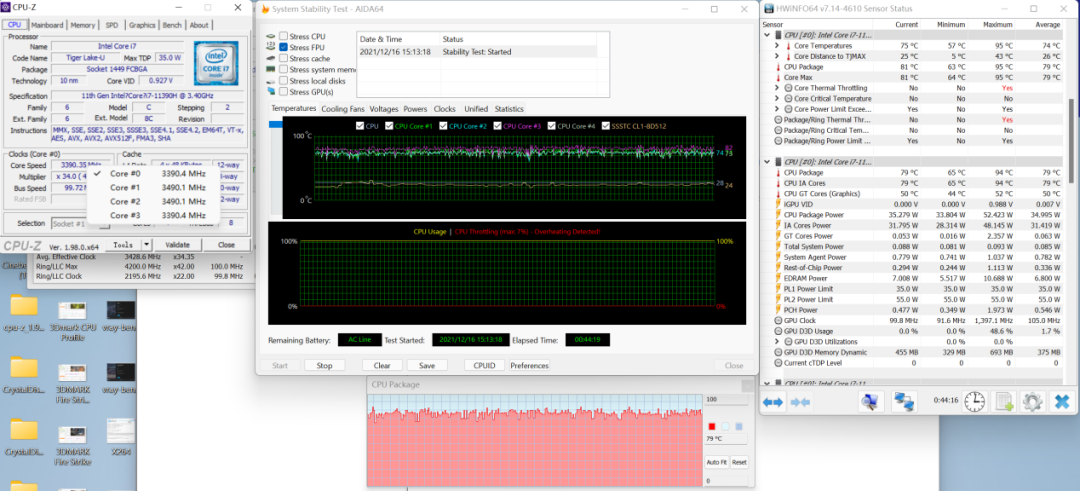The image size is (1080, 491).
Task: Toggle CPU Core #1 graph checkbox
Action: 390,126
